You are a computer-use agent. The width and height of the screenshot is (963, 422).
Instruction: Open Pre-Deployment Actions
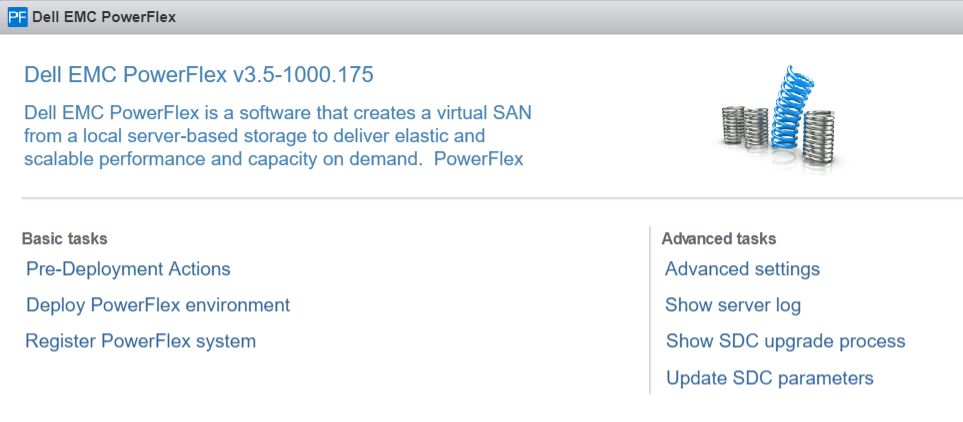click(x=128, y=269)
